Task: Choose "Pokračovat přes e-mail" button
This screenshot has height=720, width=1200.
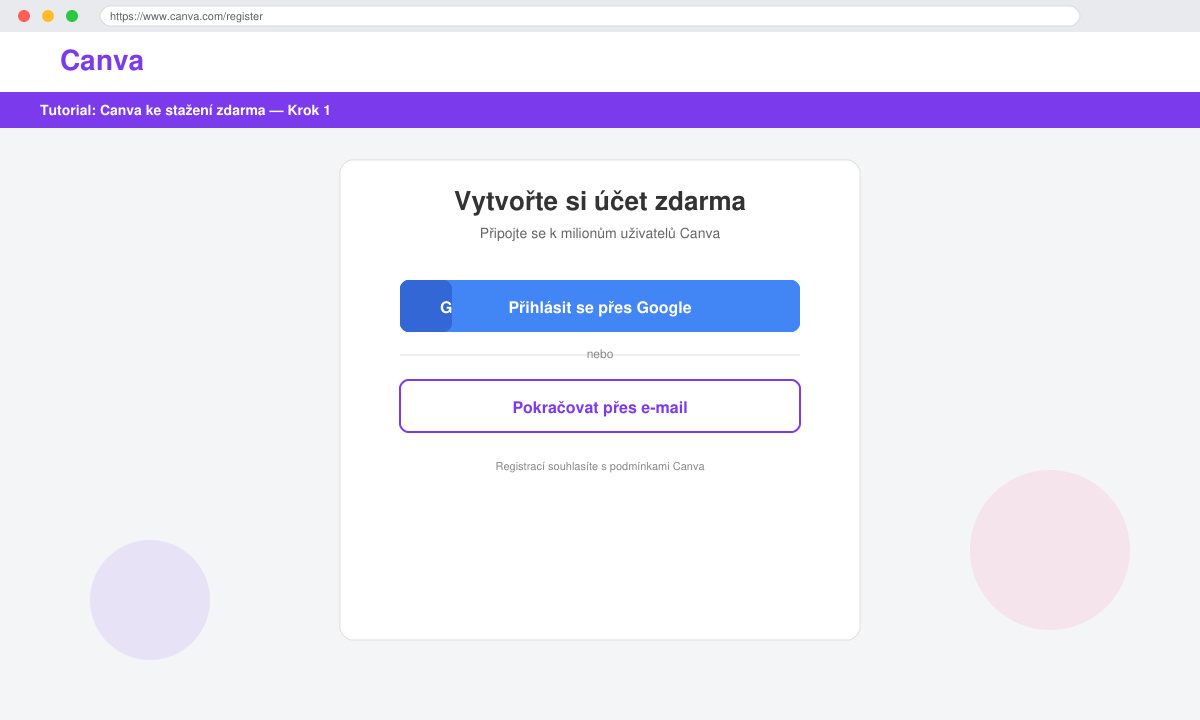Action: (x=600, y=406)
